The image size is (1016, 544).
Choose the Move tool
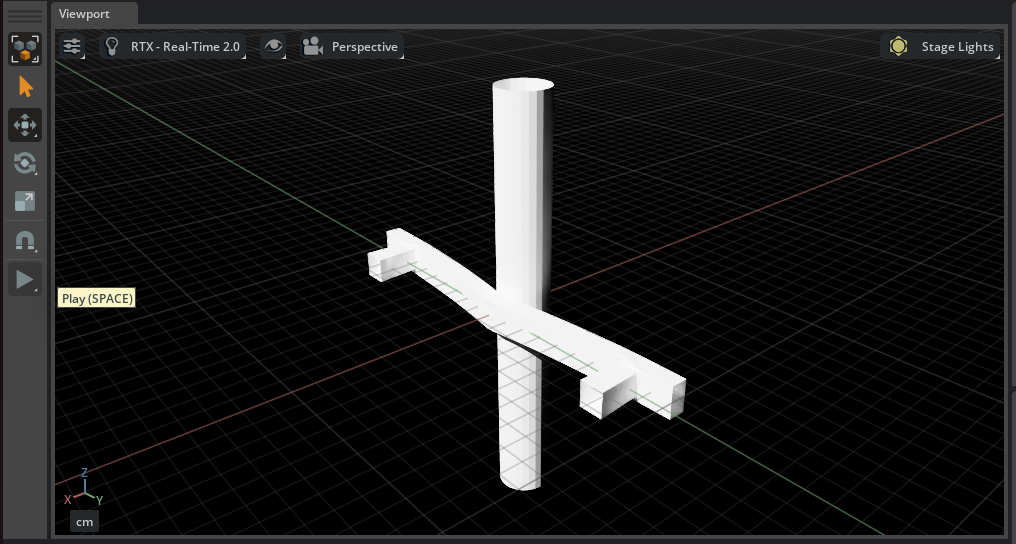pyautogui.click(x=25, y=125)
